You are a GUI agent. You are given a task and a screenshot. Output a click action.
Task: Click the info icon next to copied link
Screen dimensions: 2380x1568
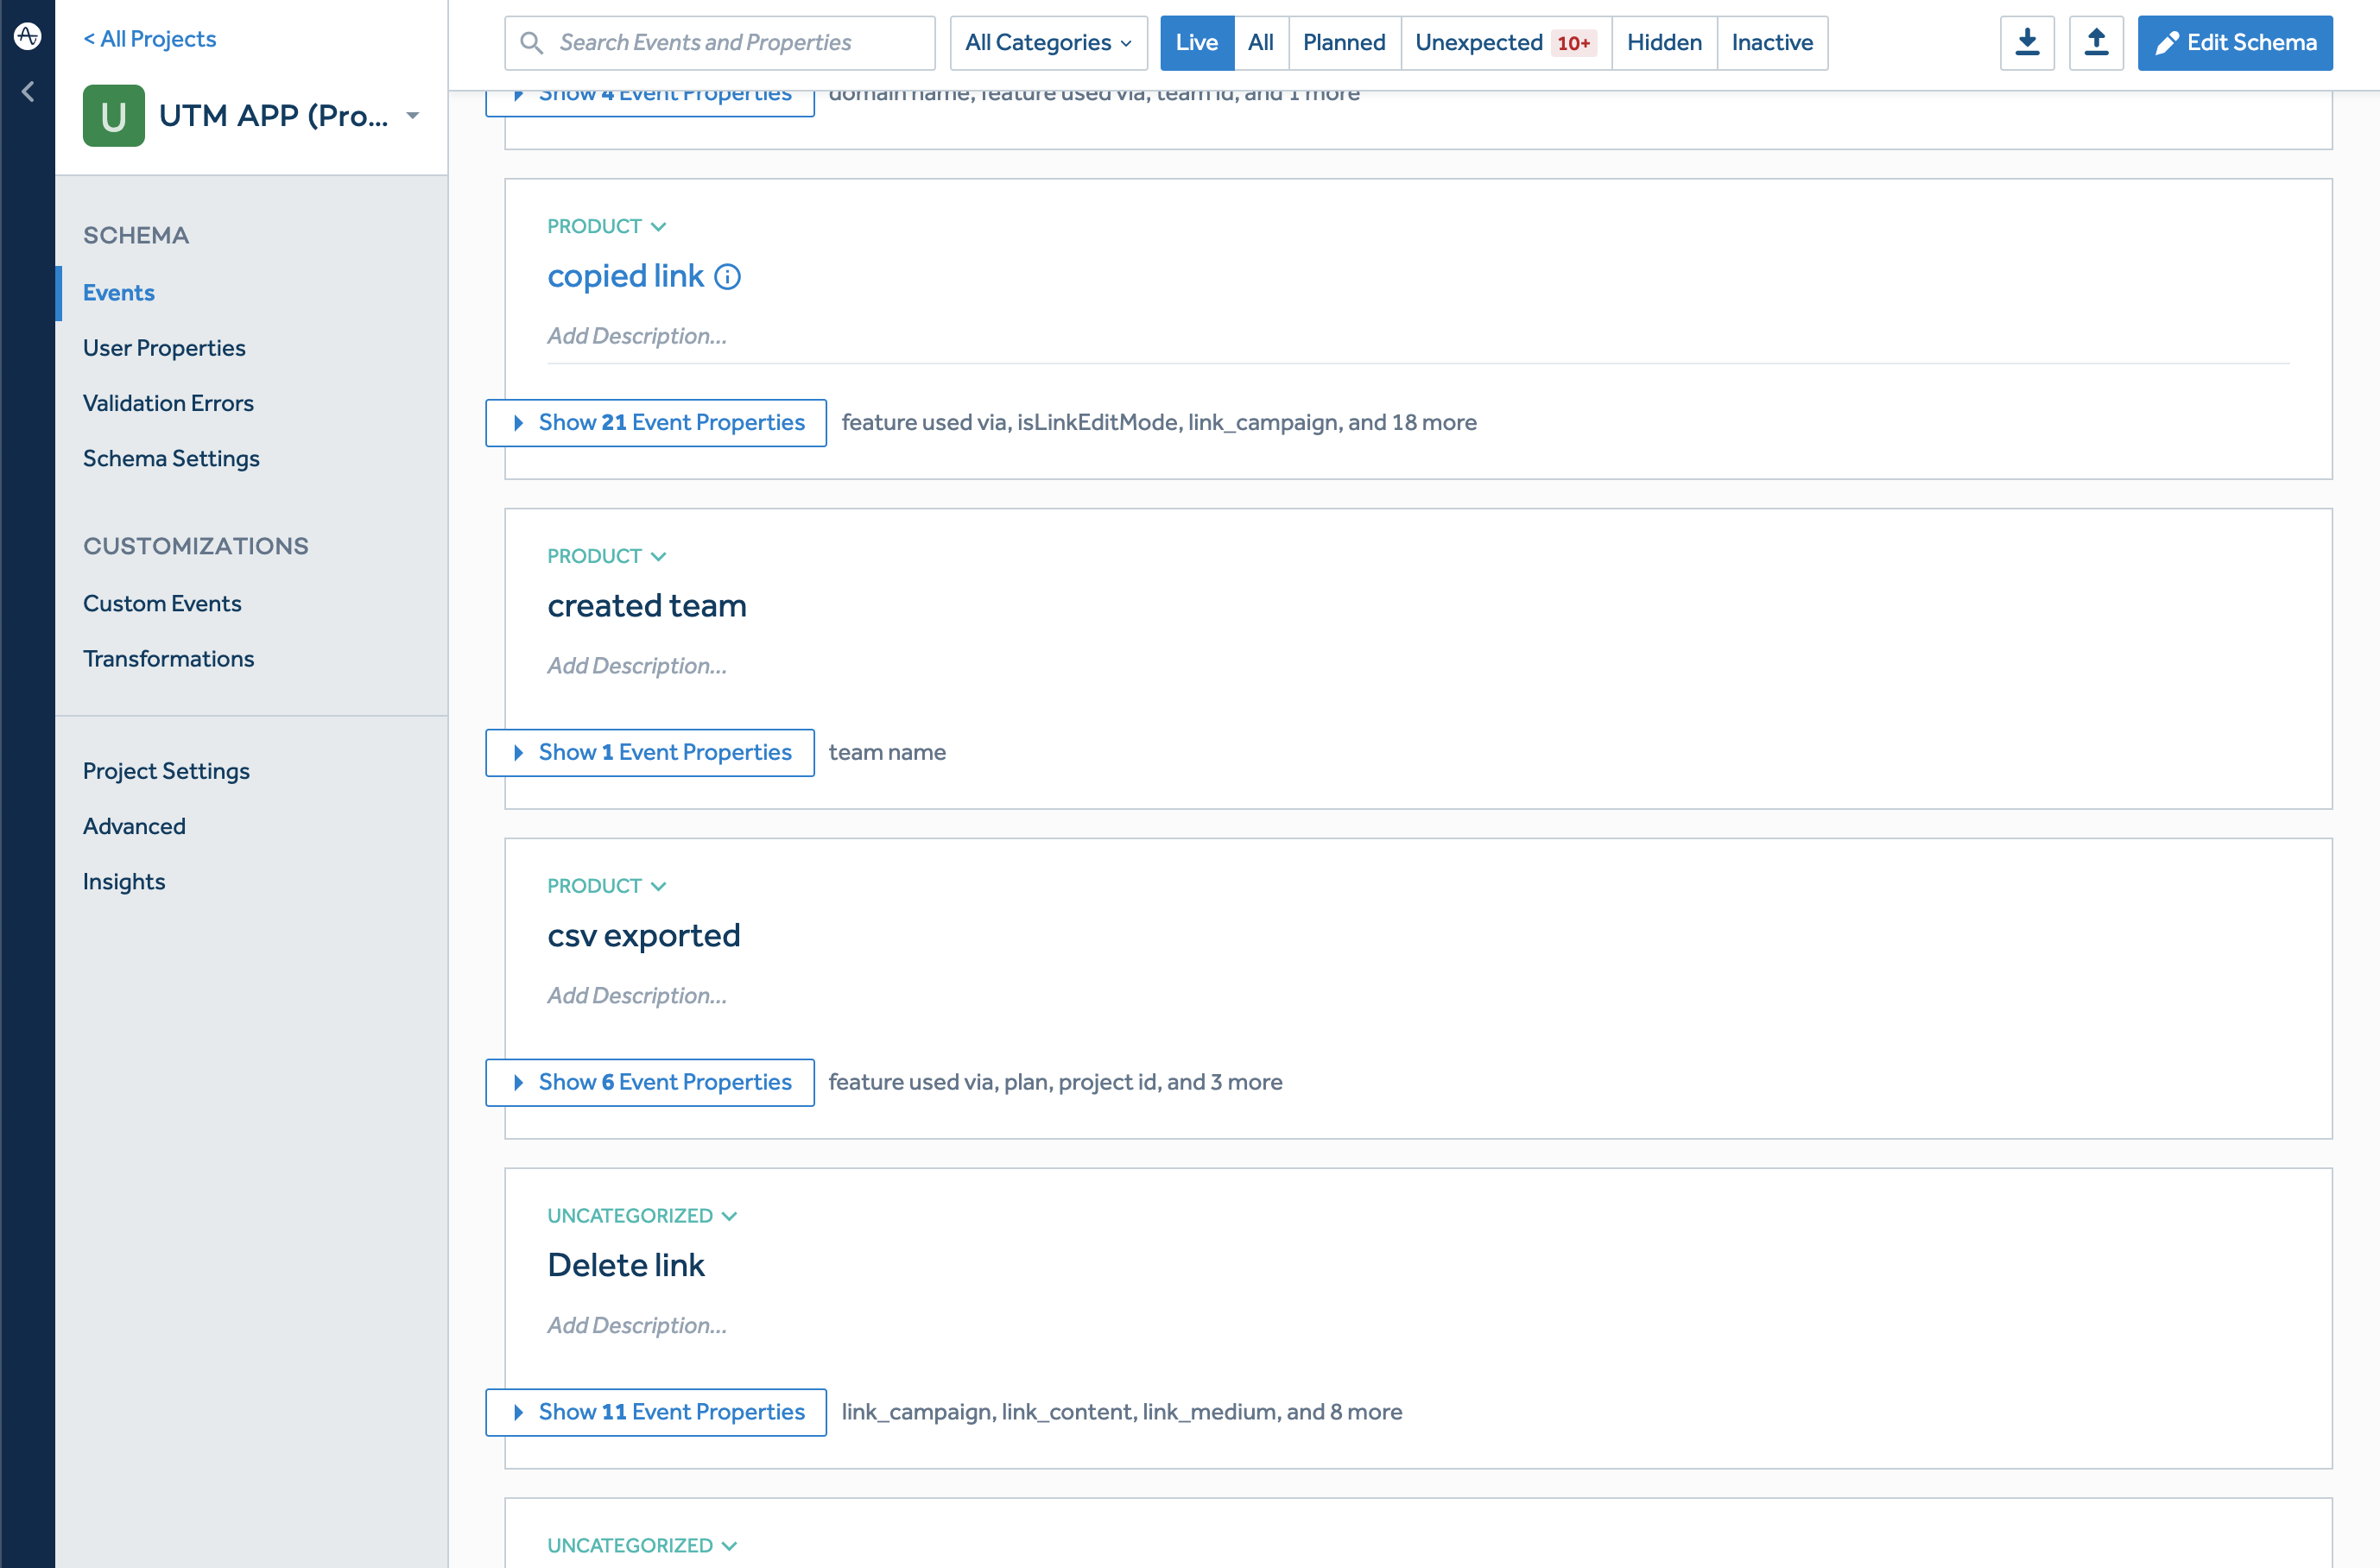click(728, 277)
